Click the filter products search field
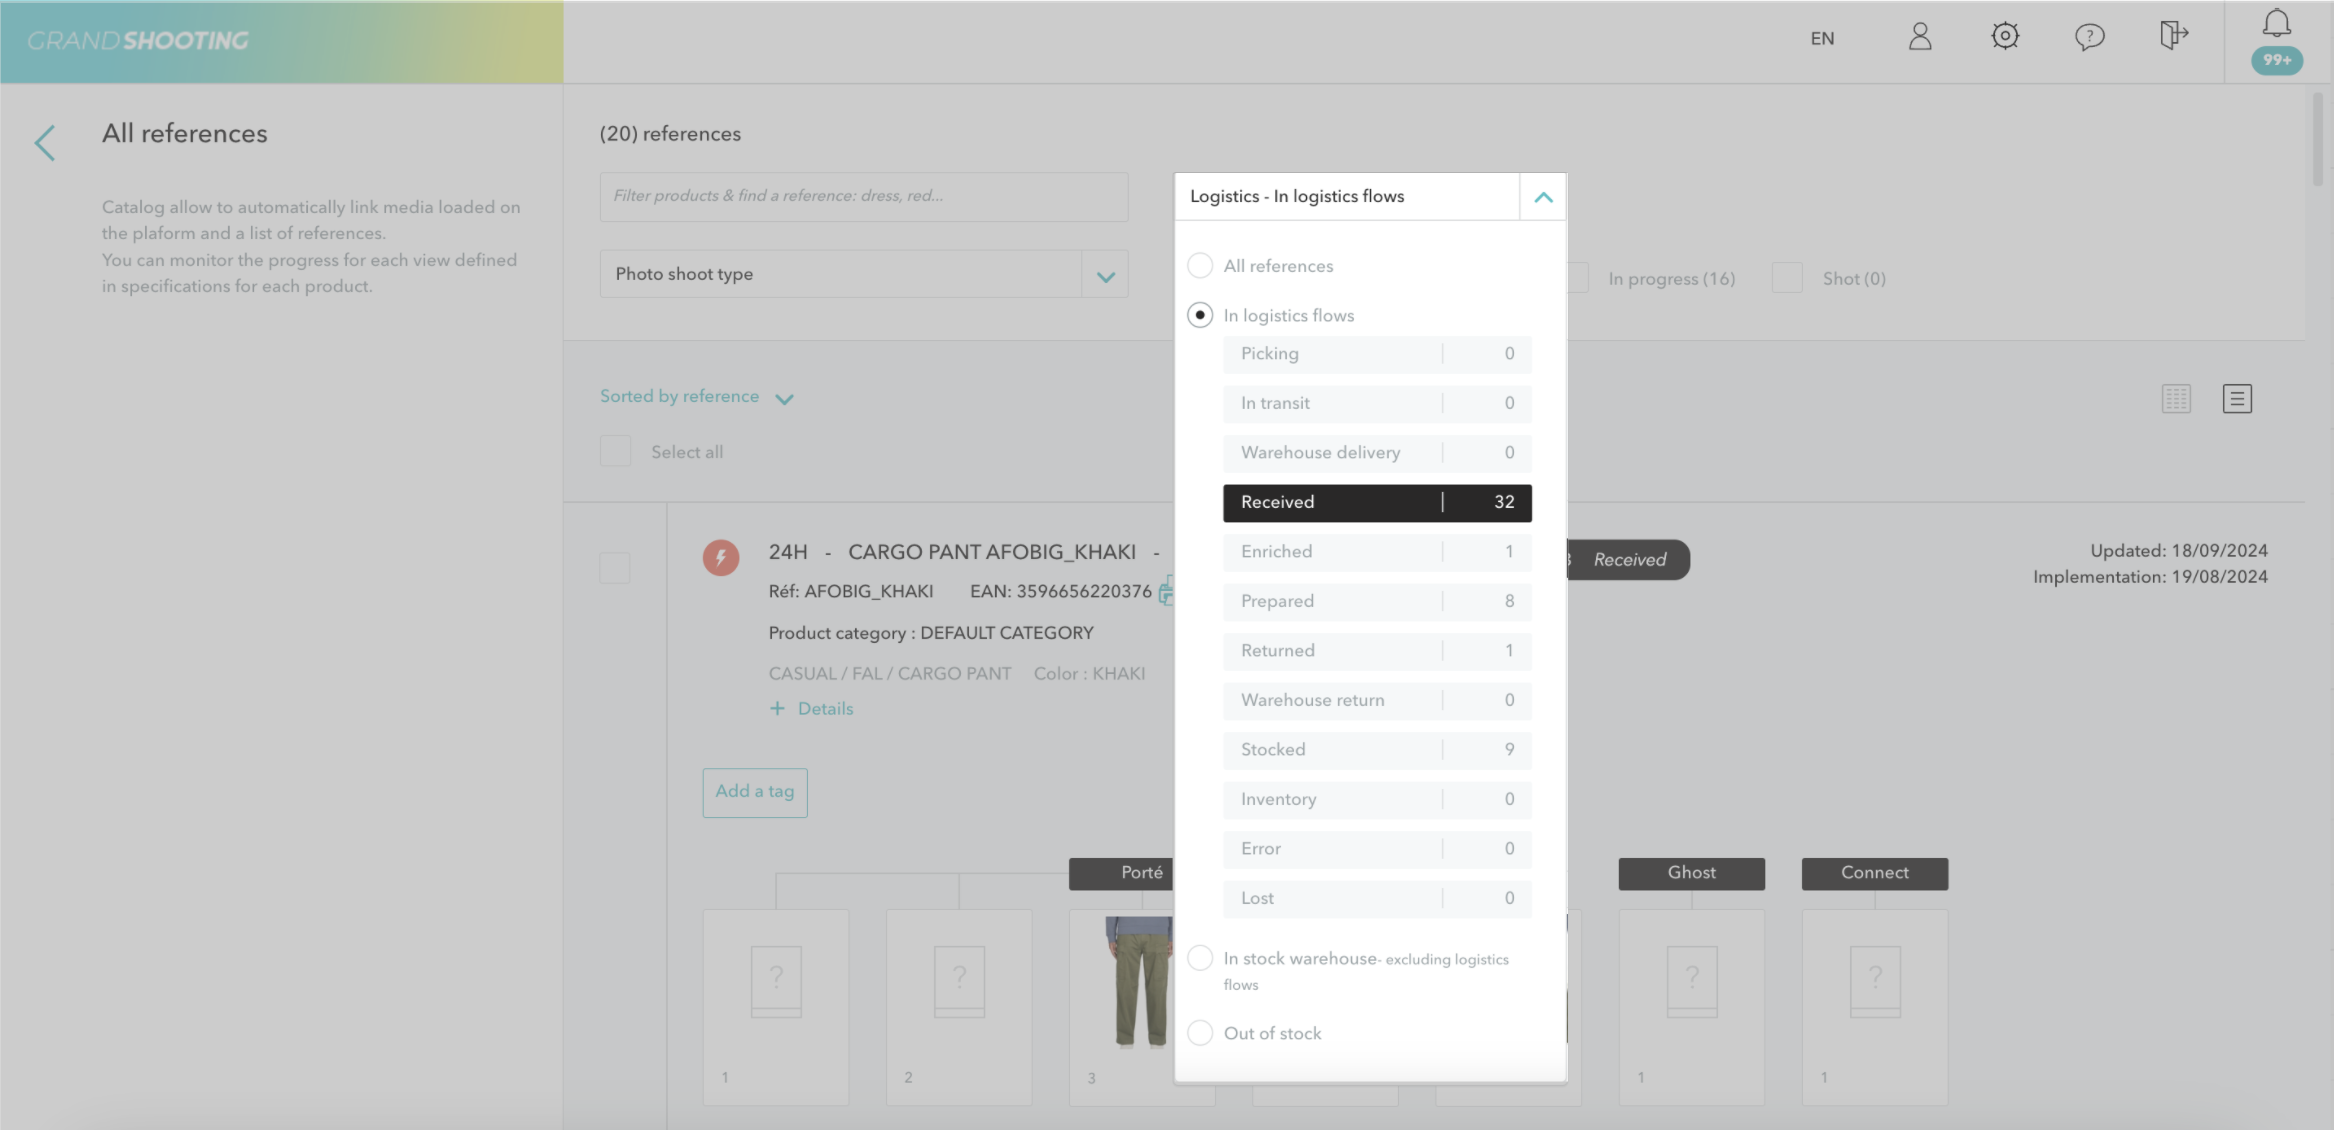Viewport: 2334px width, 1130px height. coord(863,196)
